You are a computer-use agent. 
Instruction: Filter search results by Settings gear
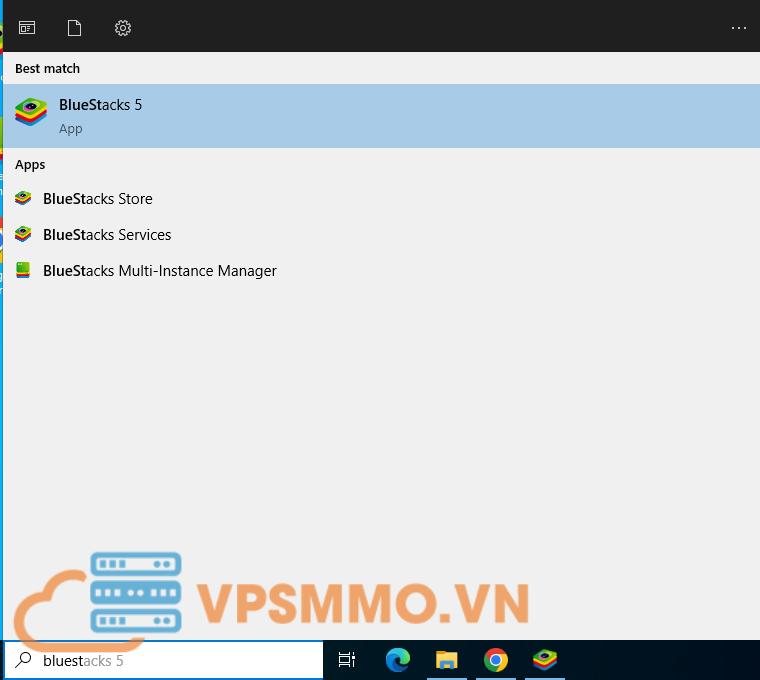[123, 28]
